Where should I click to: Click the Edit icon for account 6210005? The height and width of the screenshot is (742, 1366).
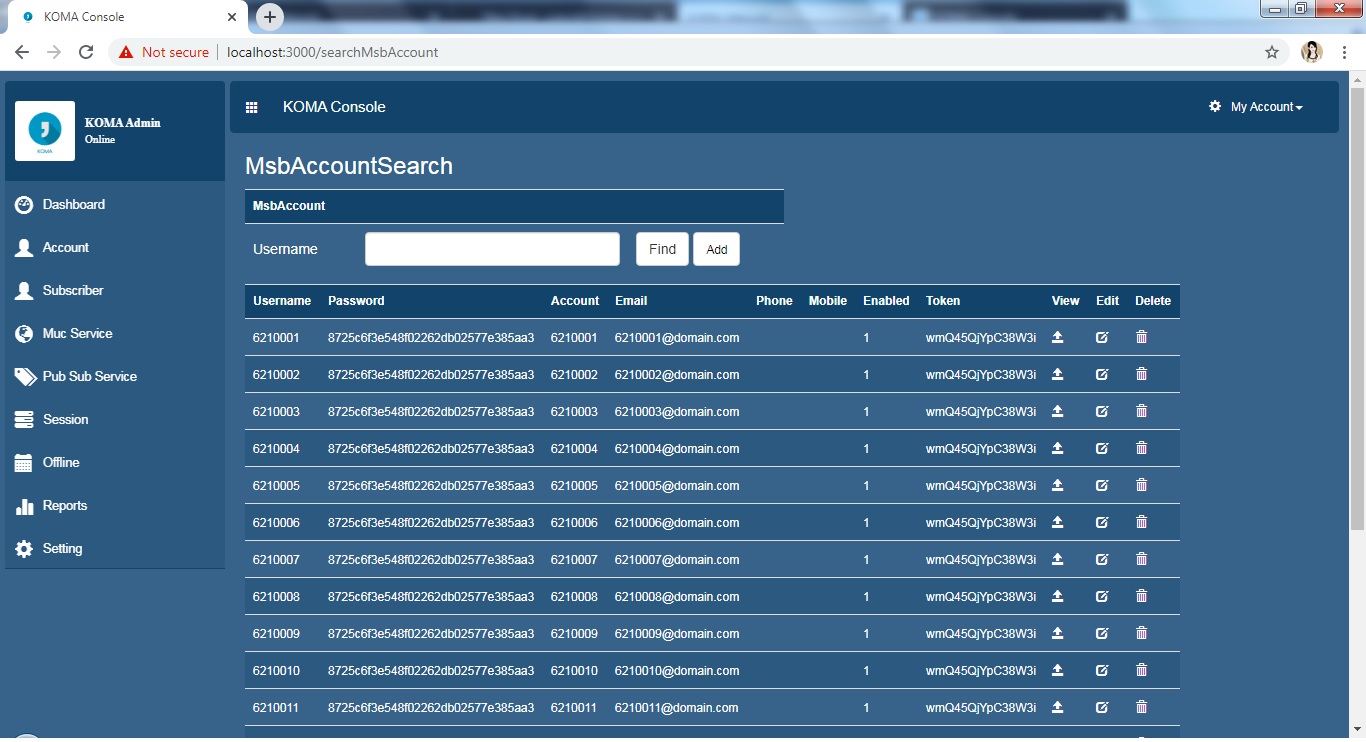(x=1102, y=485)
